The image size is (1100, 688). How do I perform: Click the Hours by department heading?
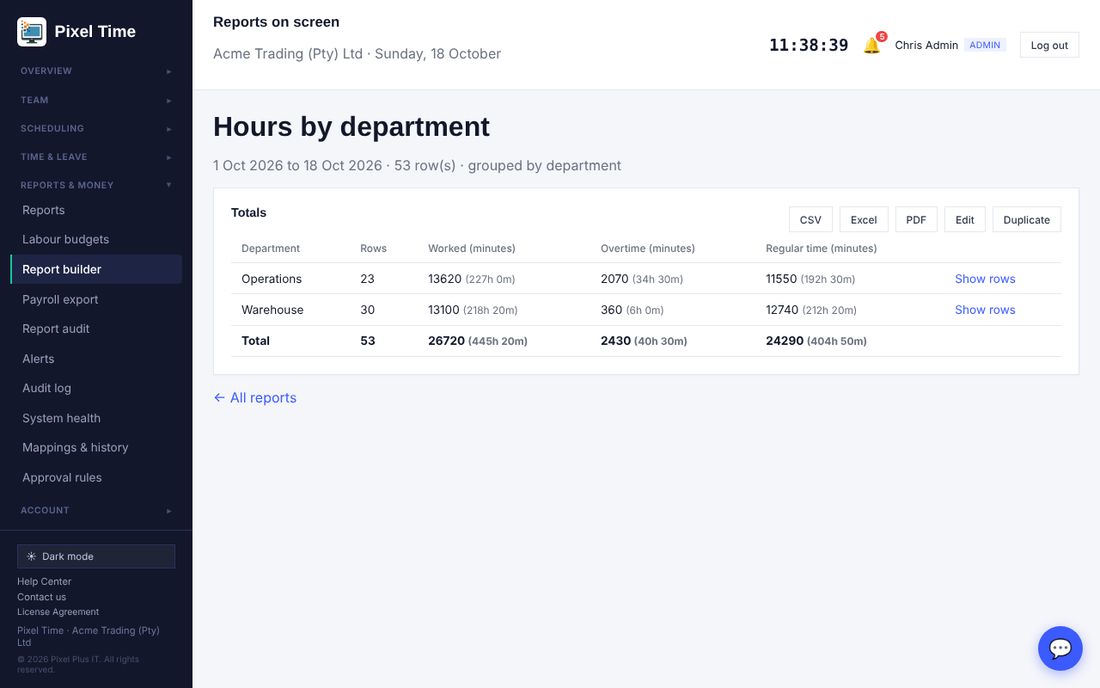(351, 127)
